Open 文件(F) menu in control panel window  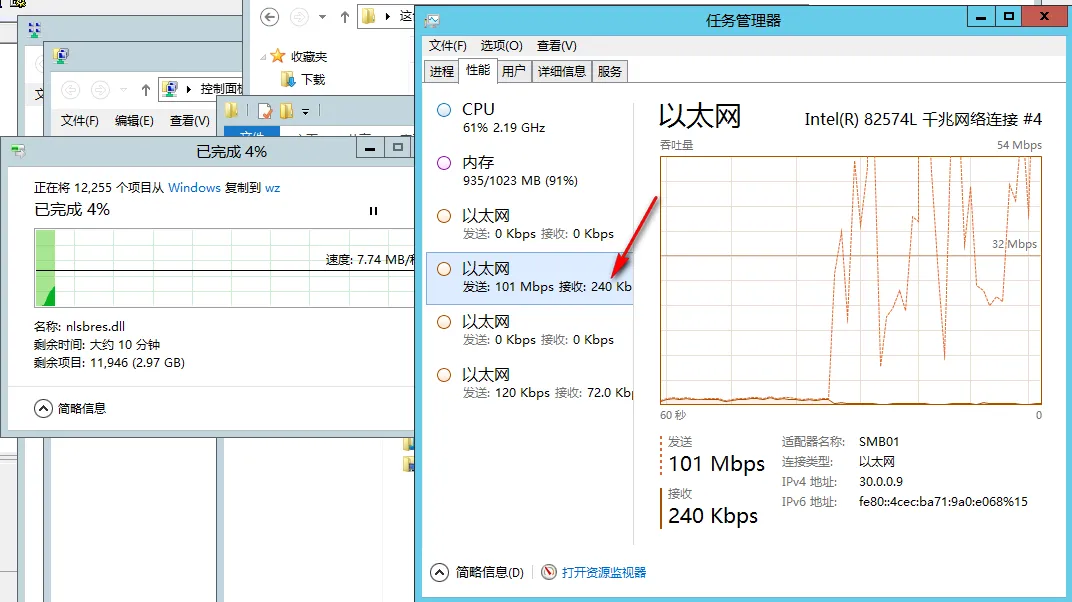(x=79, y=121)
